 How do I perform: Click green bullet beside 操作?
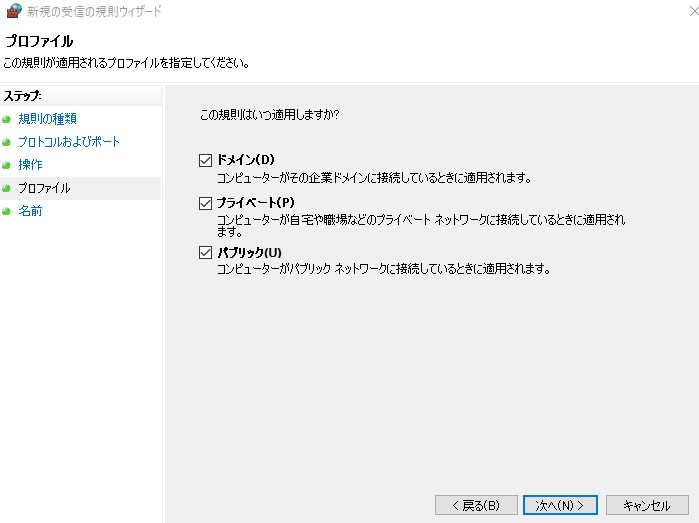(6, 165)
